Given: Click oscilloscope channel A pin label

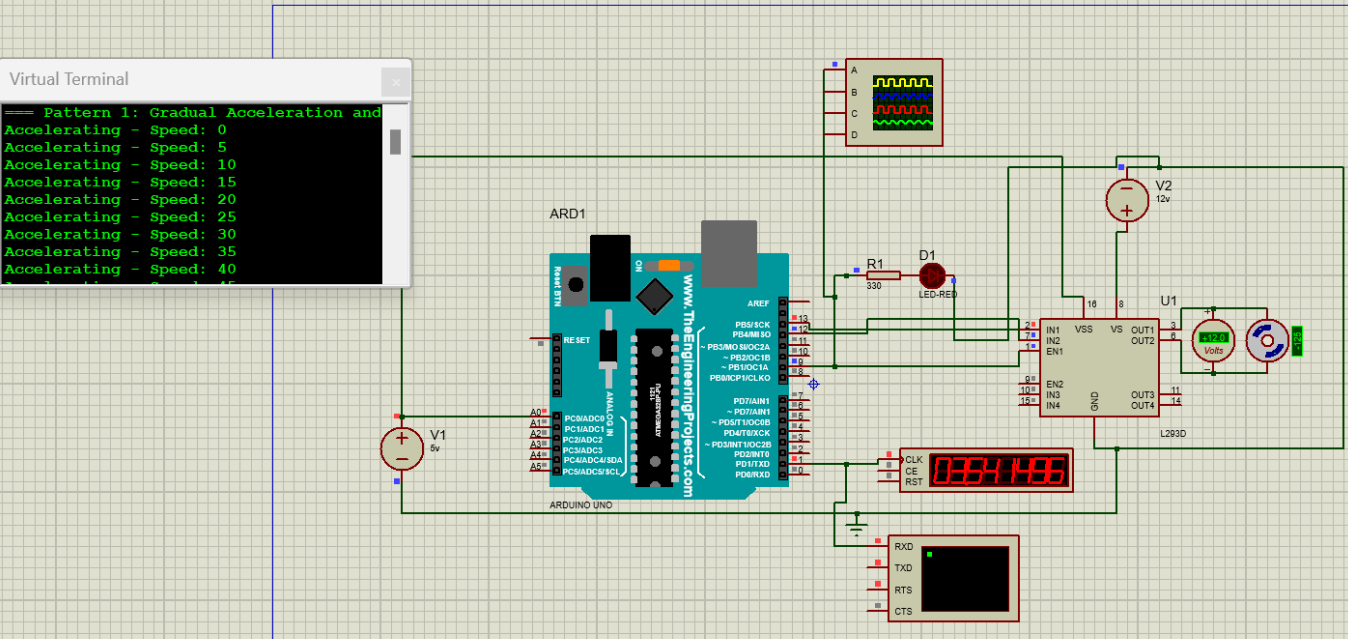Looking at the screenshot, I should [854, 70].
